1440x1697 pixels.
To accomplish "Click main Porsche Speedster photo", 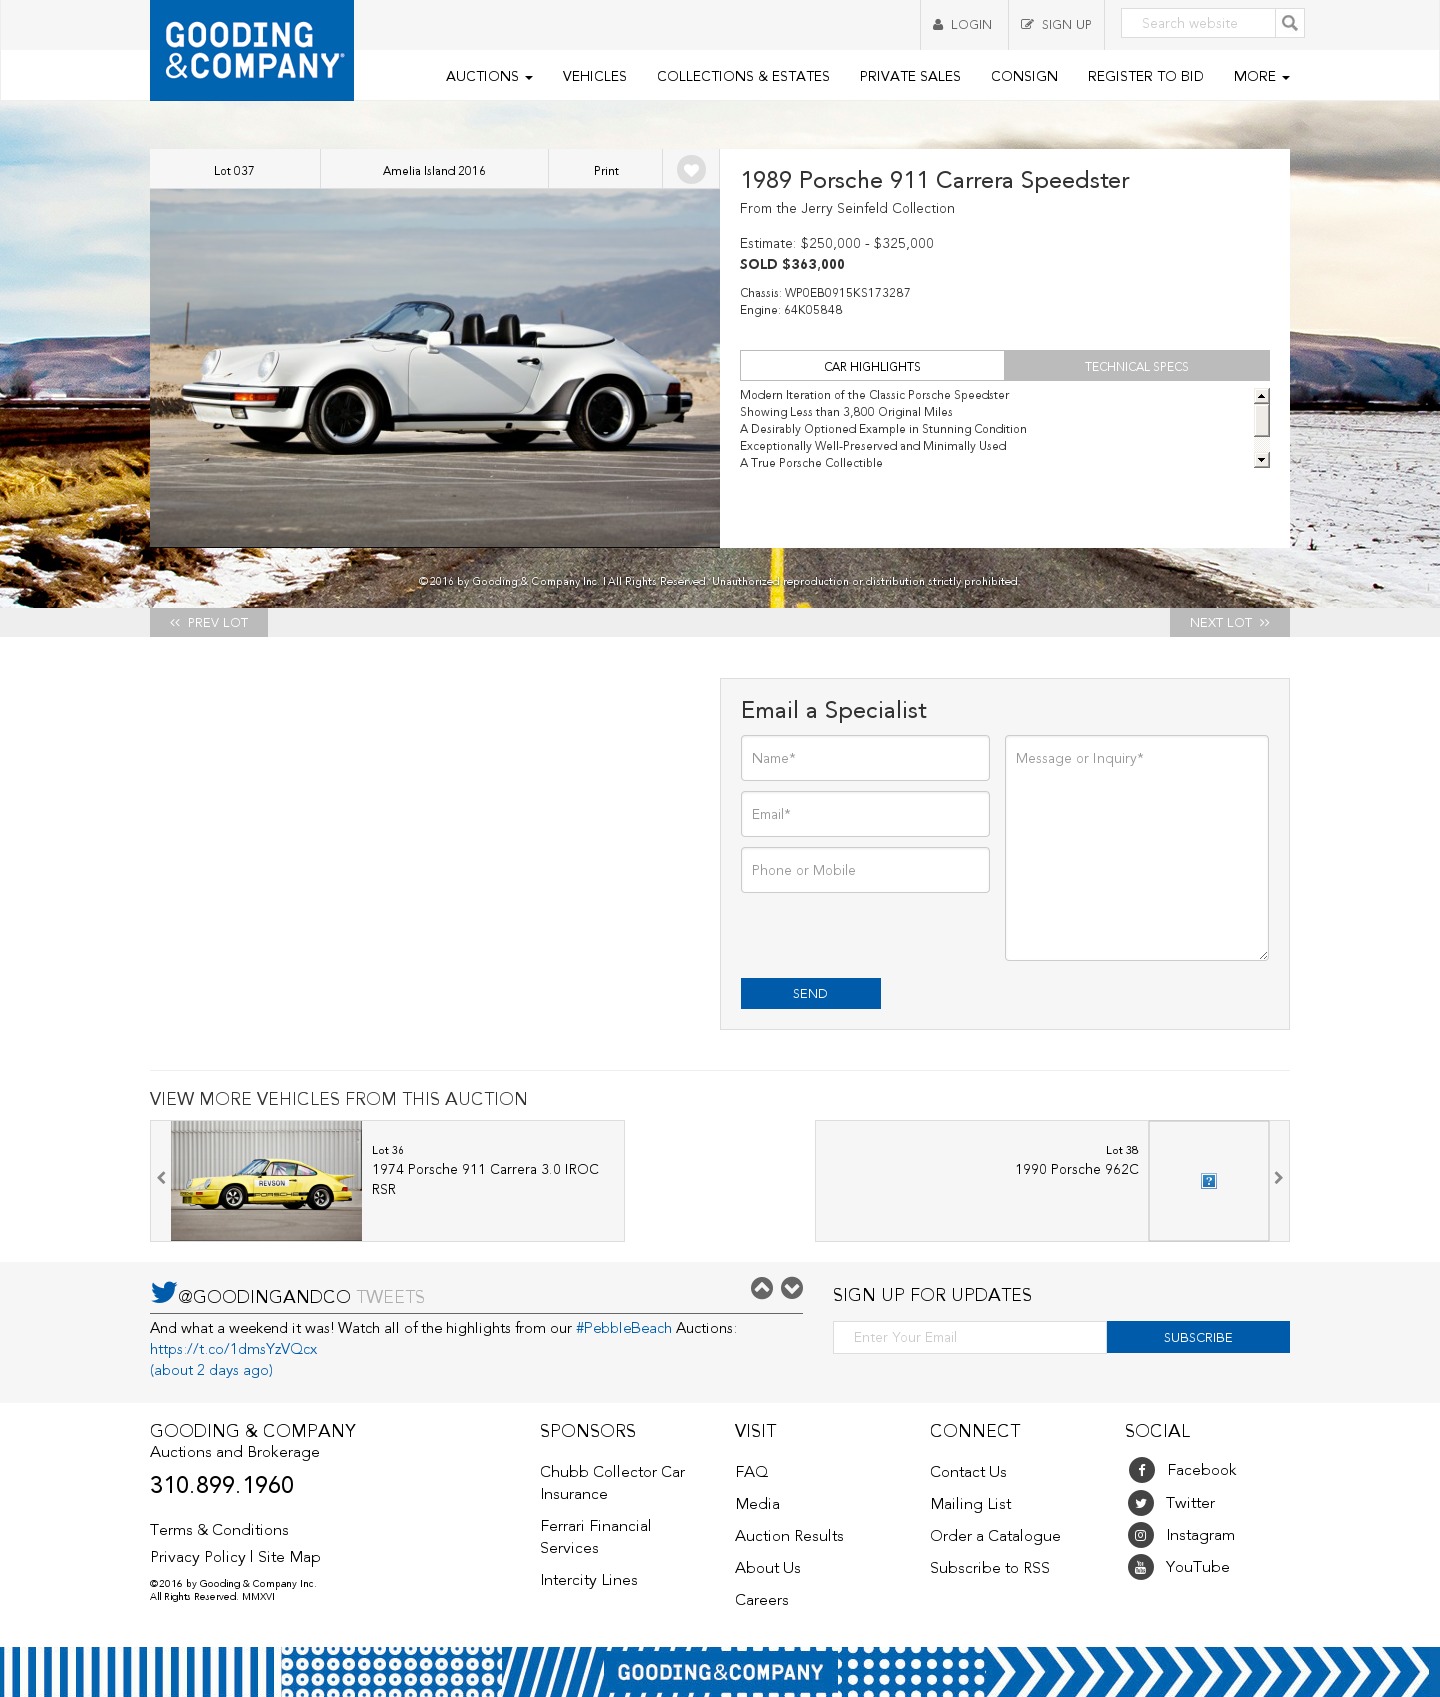I will point(435,368).
